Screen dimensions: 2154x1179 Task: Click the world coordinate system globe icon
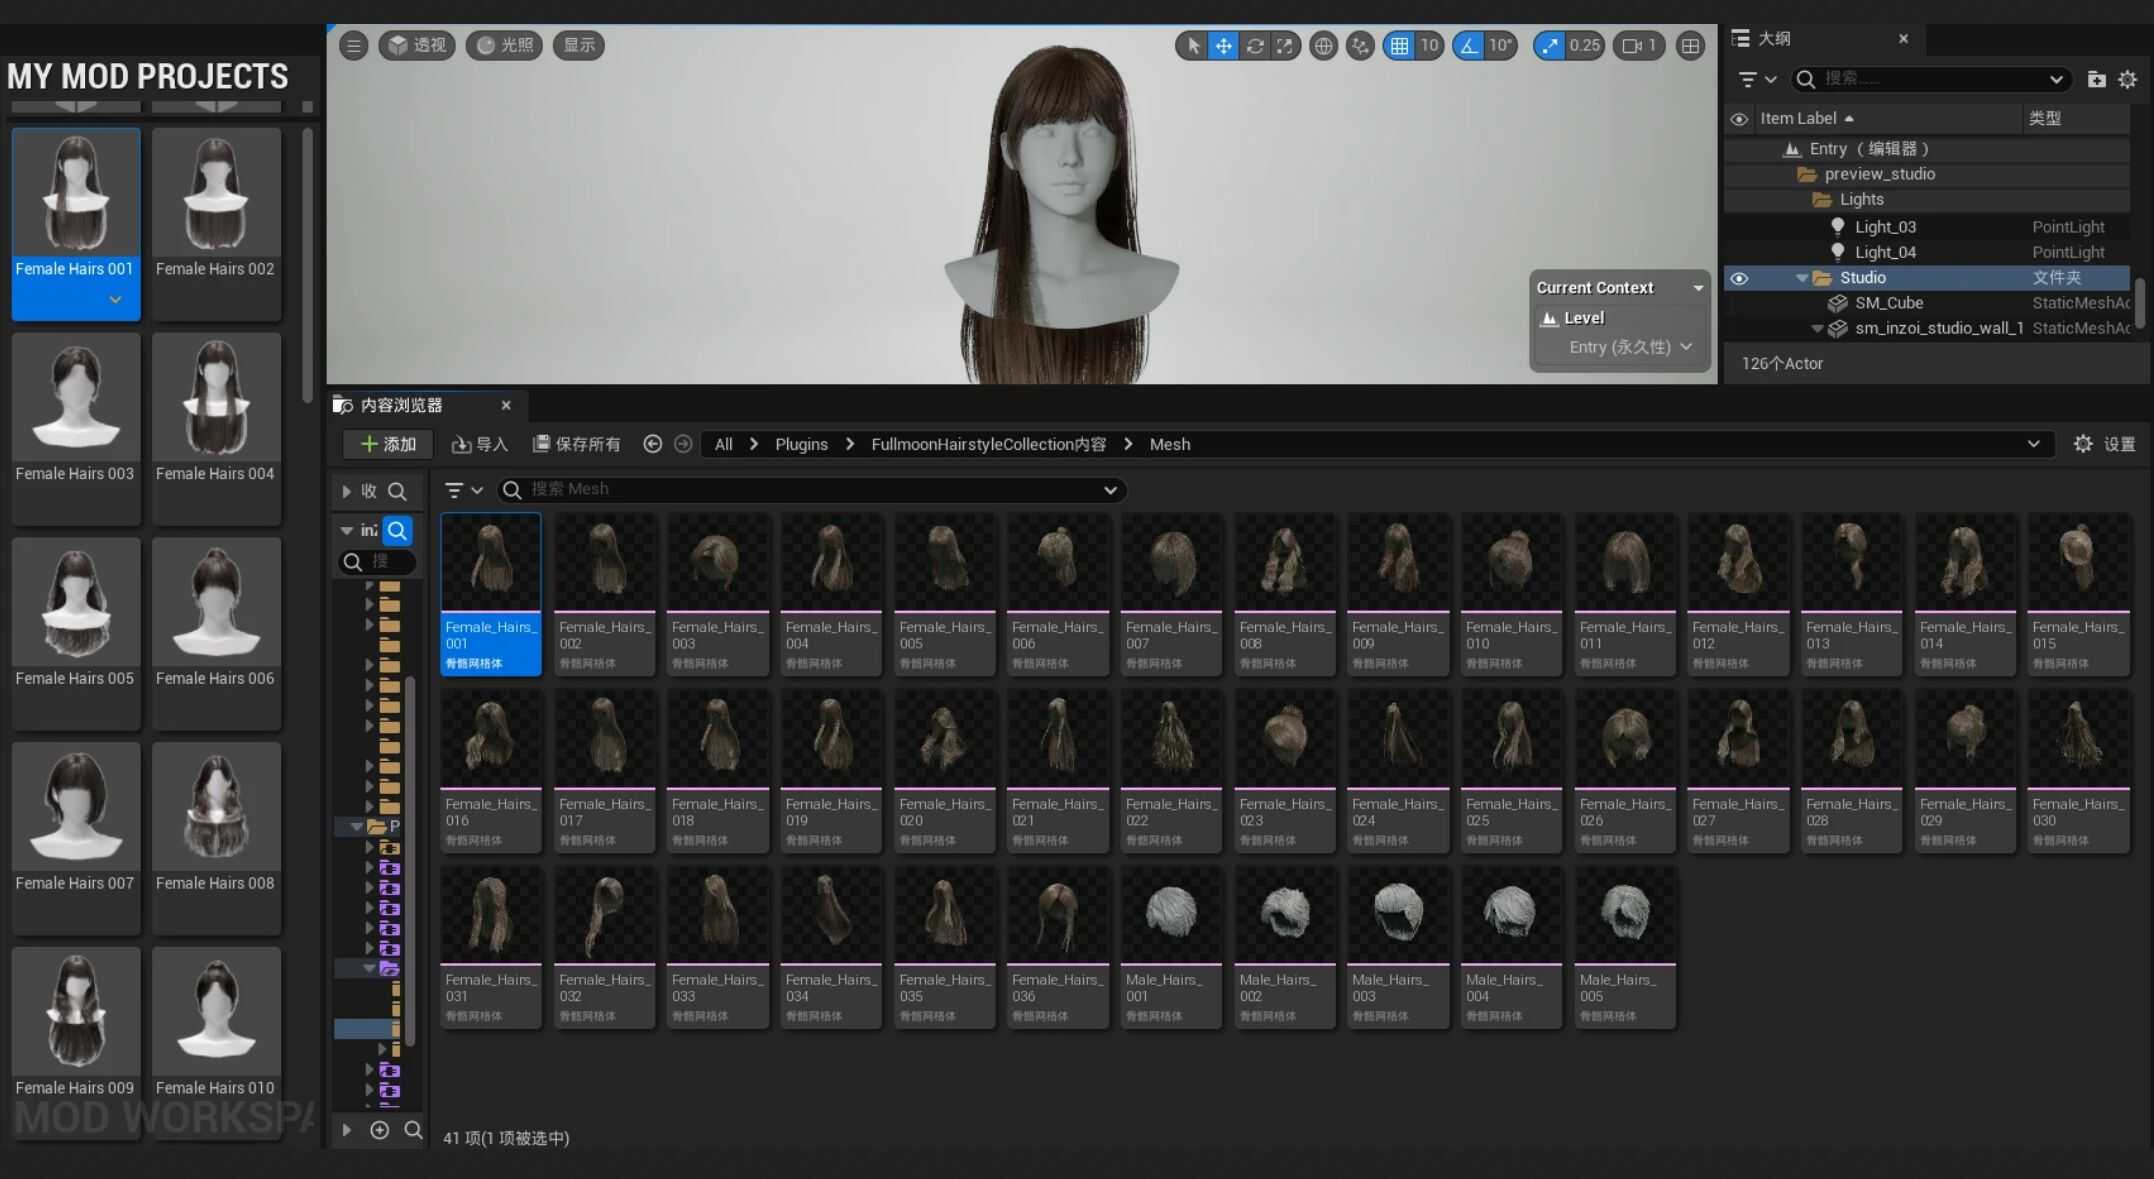(x=1323, y=46)
